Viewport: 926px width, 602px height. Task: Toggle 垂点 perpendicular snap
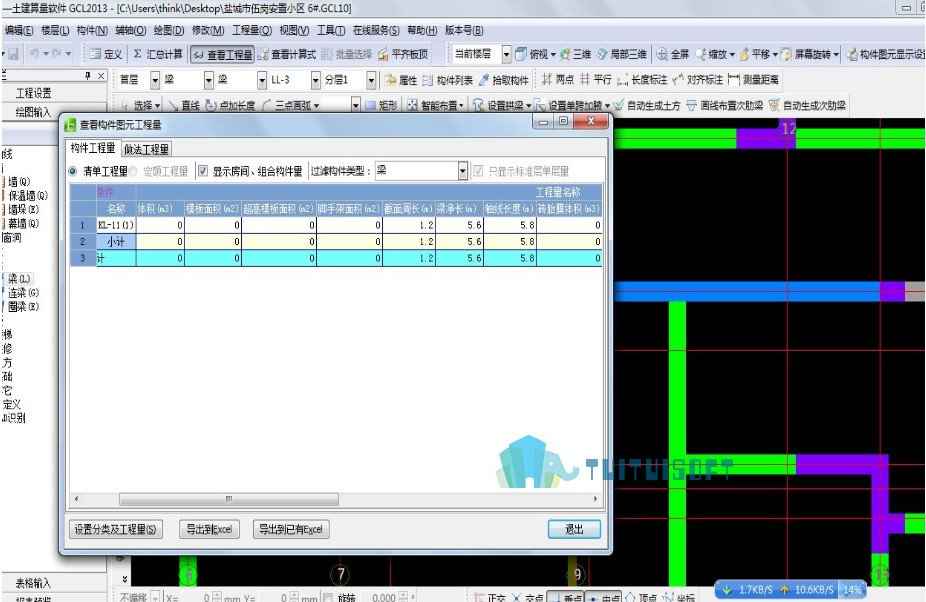coord(565,598)
